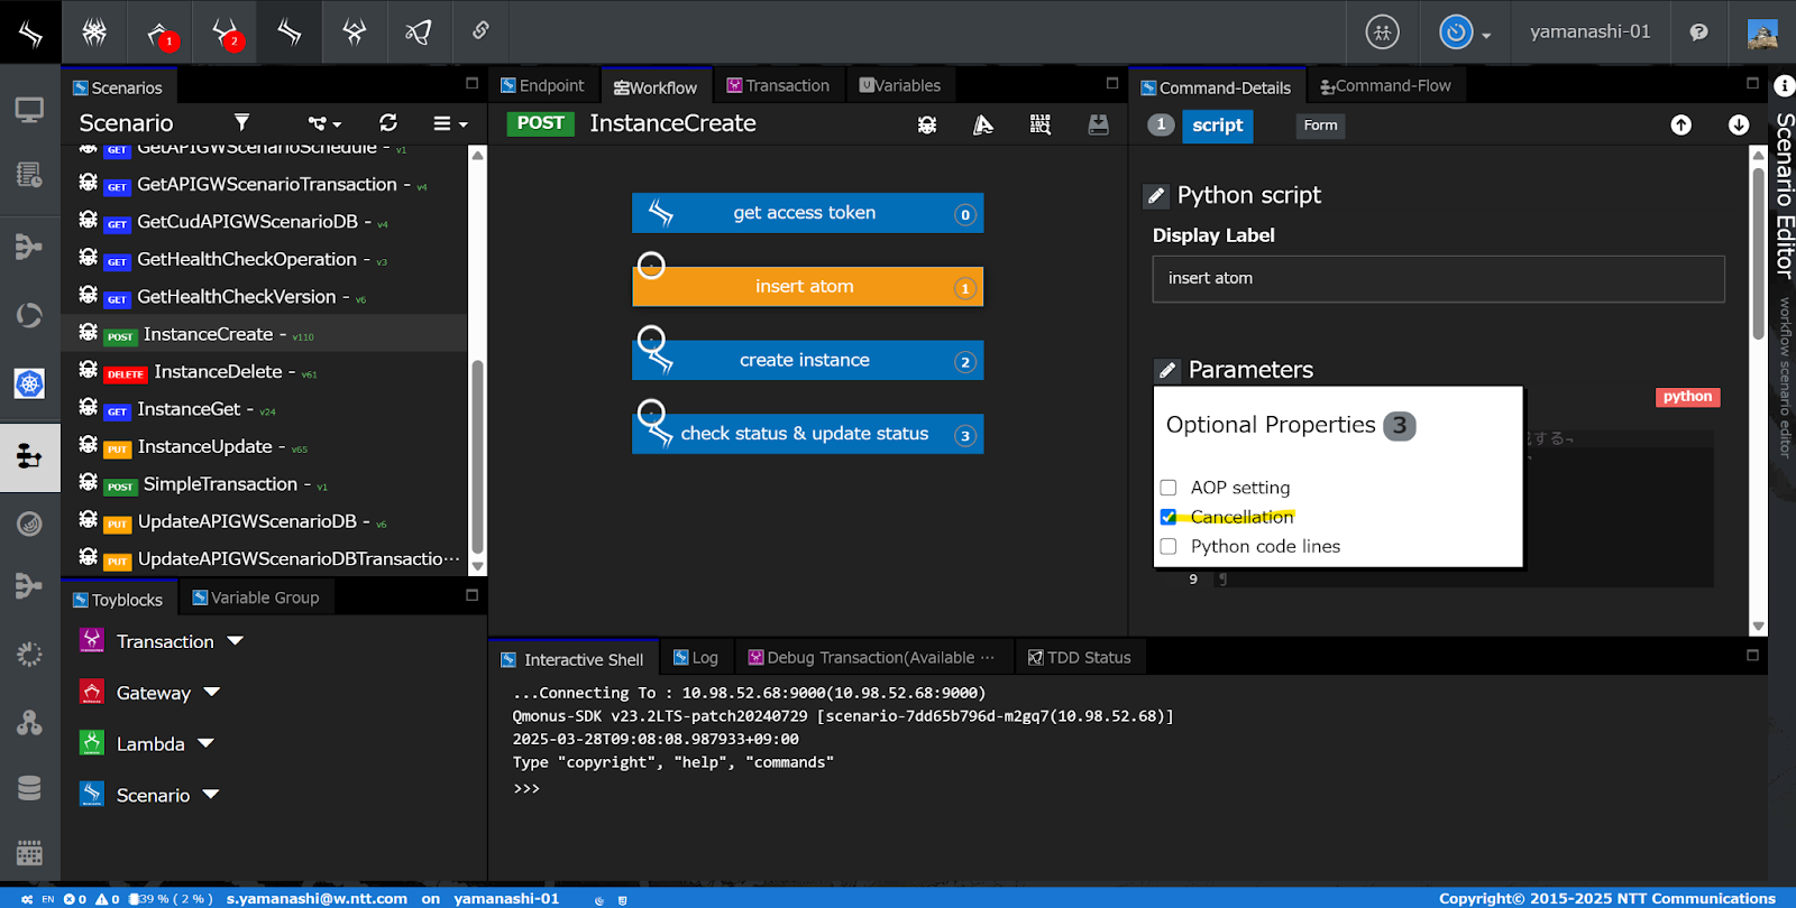Screen dimensions: 1796x908
Task: Check the Python code lines option
Action: click(x=1168, y=547)
